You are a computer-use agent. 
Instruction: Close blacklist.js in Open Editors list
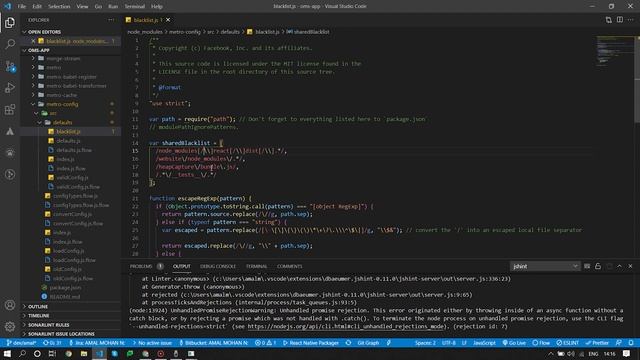point(33,41)
